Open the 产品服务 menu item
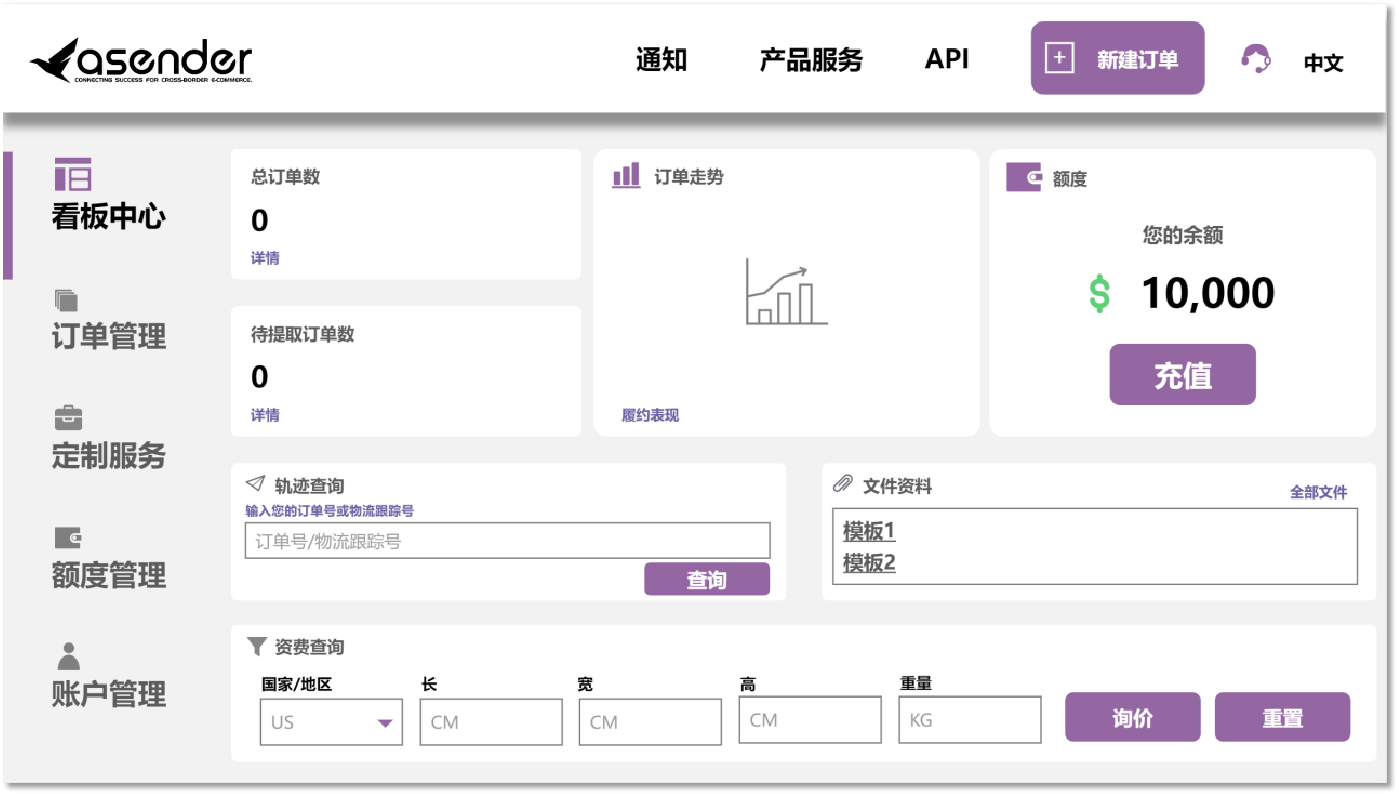Viewport: 1399px width, 794px height. tap(811, 60)
